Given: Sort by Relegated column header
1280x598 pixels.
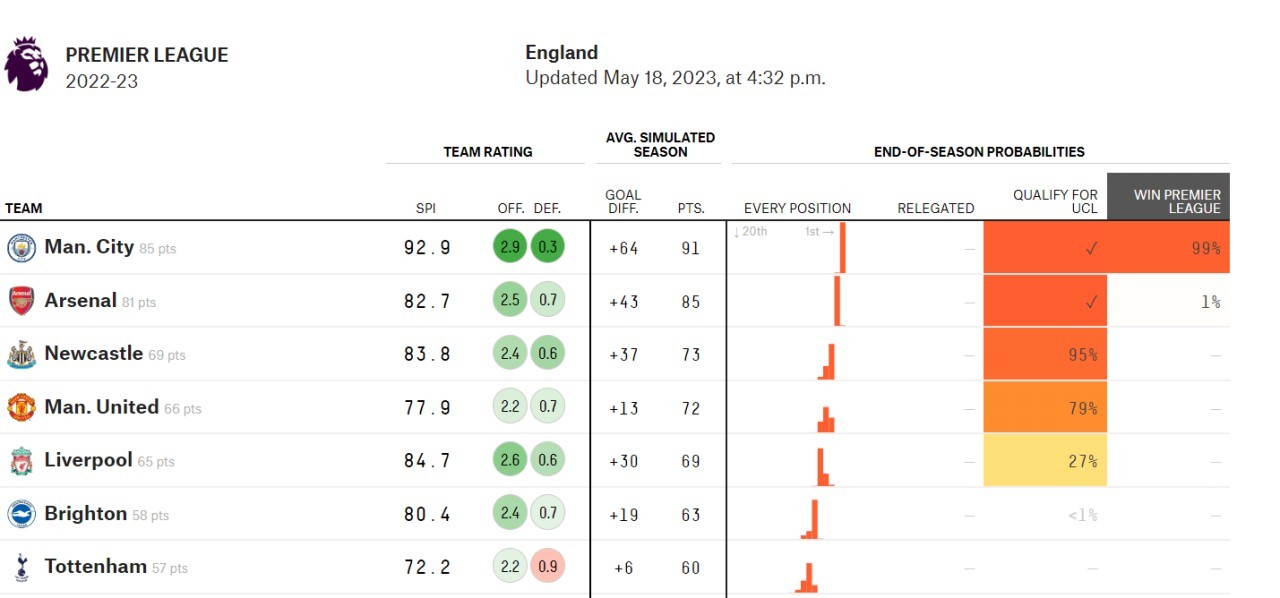Looking at the screenshot, I should (x=935, y=209).
